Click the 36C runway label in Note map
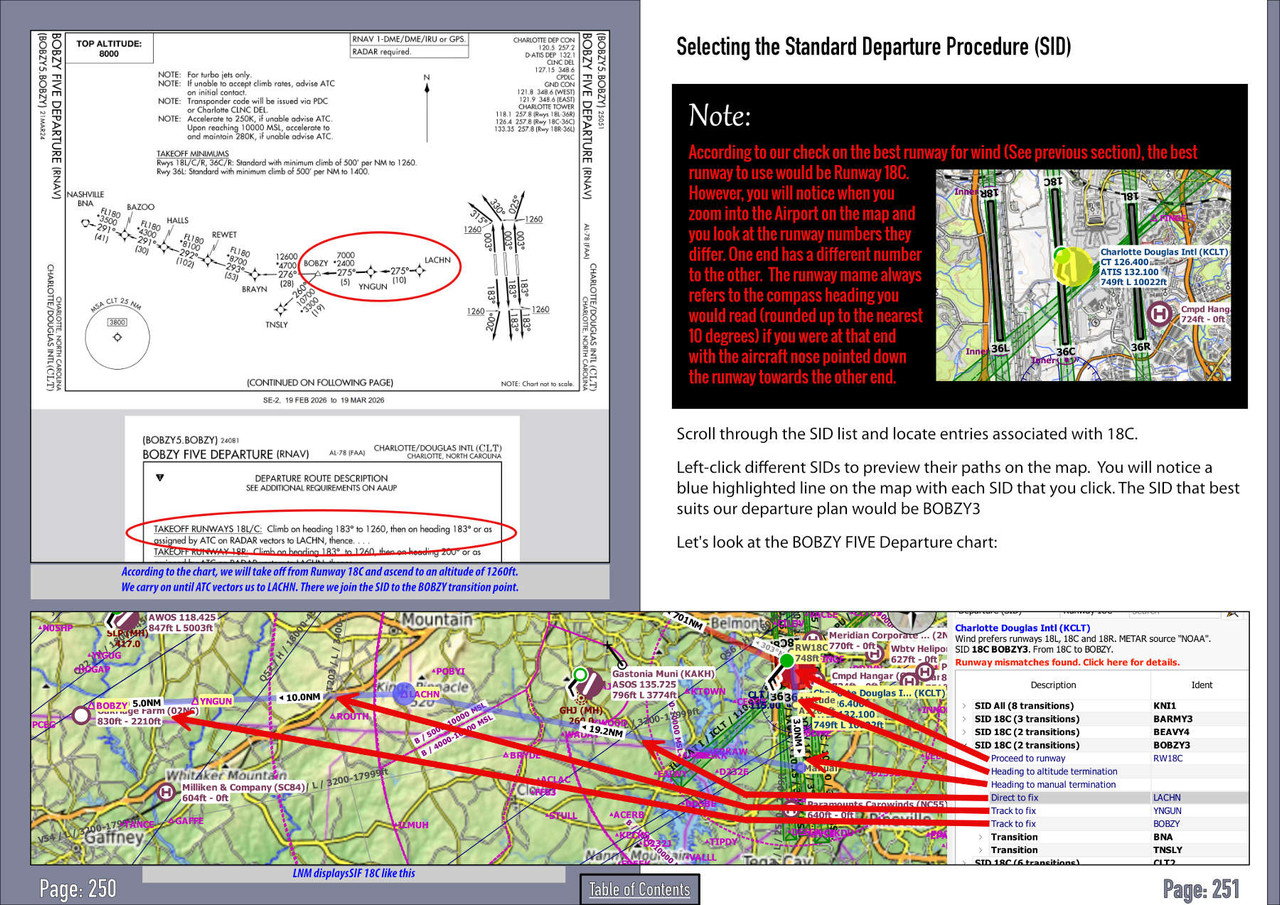 [1066, 352]
